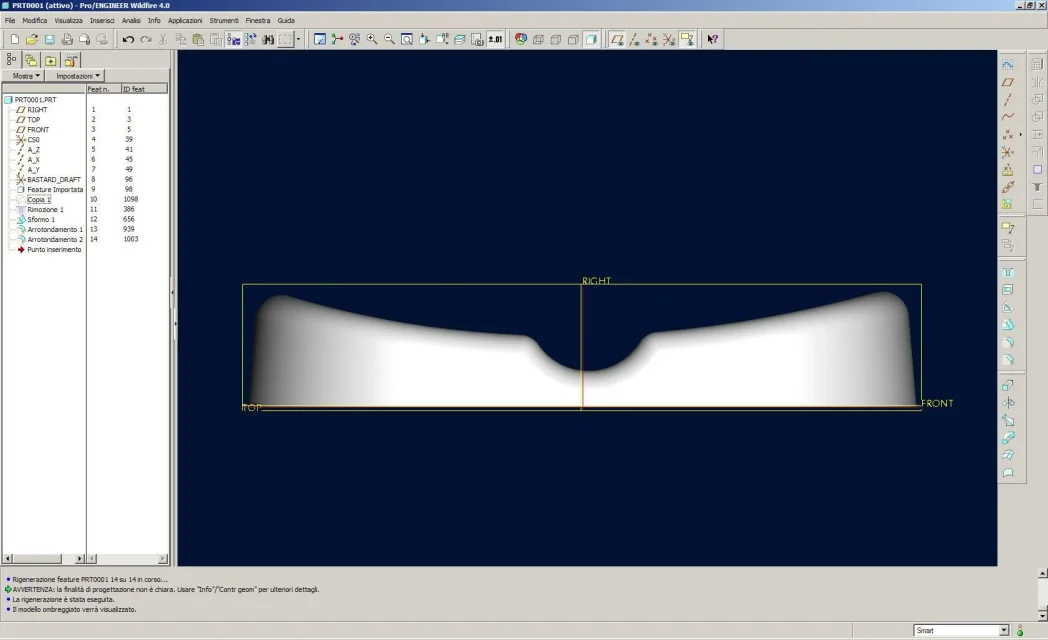Create a datum plane from right toolbar
1048x640 pixels.
coord(1008,82)
